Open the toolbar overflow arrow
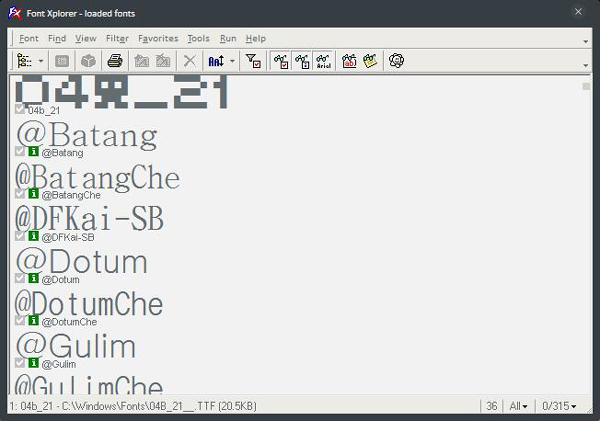600x421 pixels. [585, 65]
